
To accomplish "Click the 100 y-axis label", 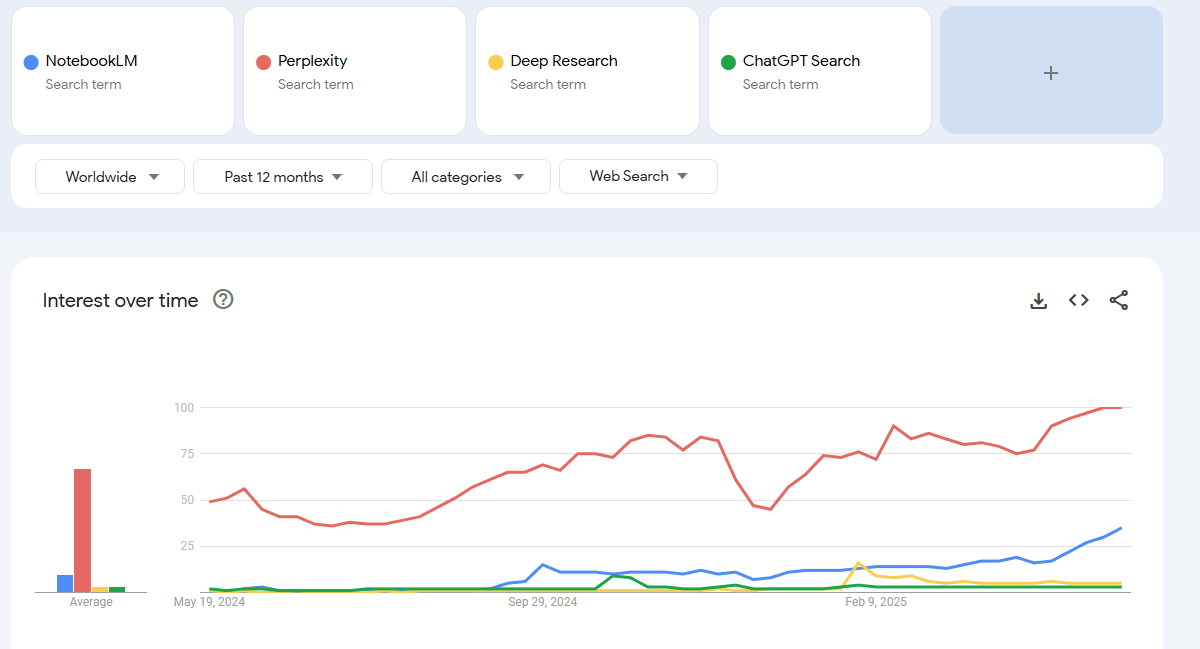I will [x=183, y=408].
